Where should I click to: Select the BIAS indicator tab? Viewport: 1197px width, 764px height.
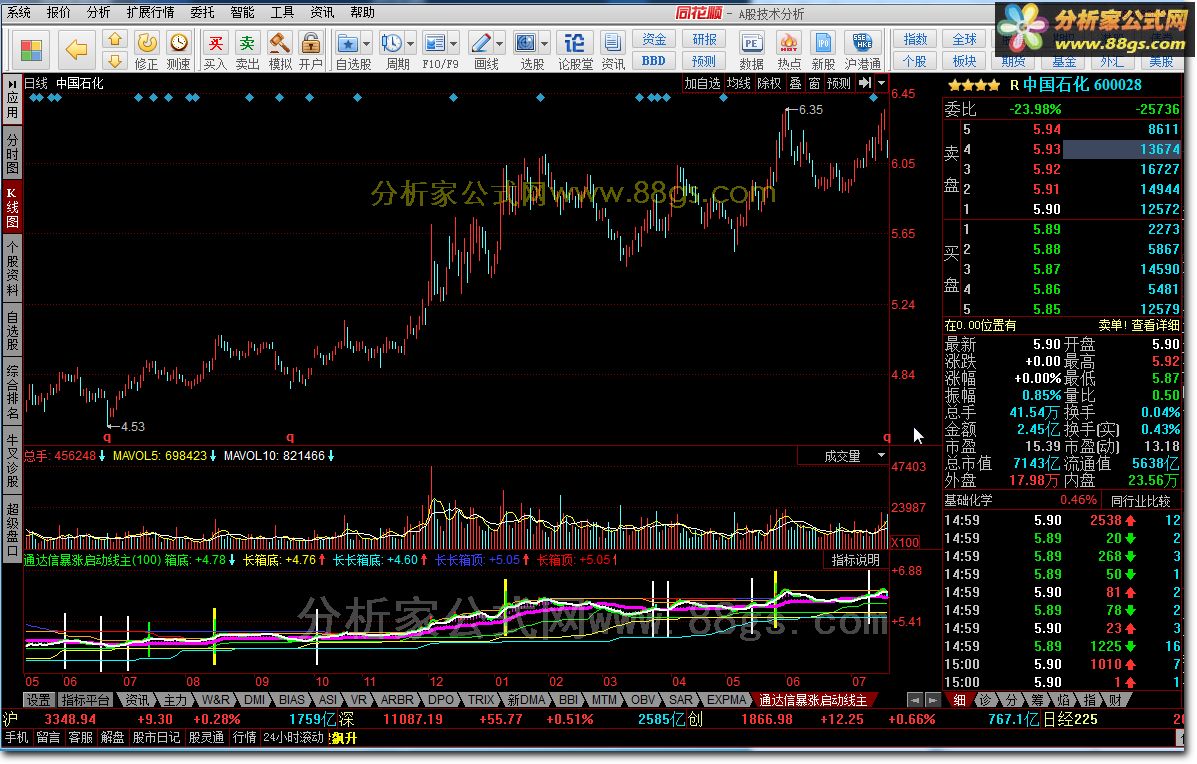point(292,699)
